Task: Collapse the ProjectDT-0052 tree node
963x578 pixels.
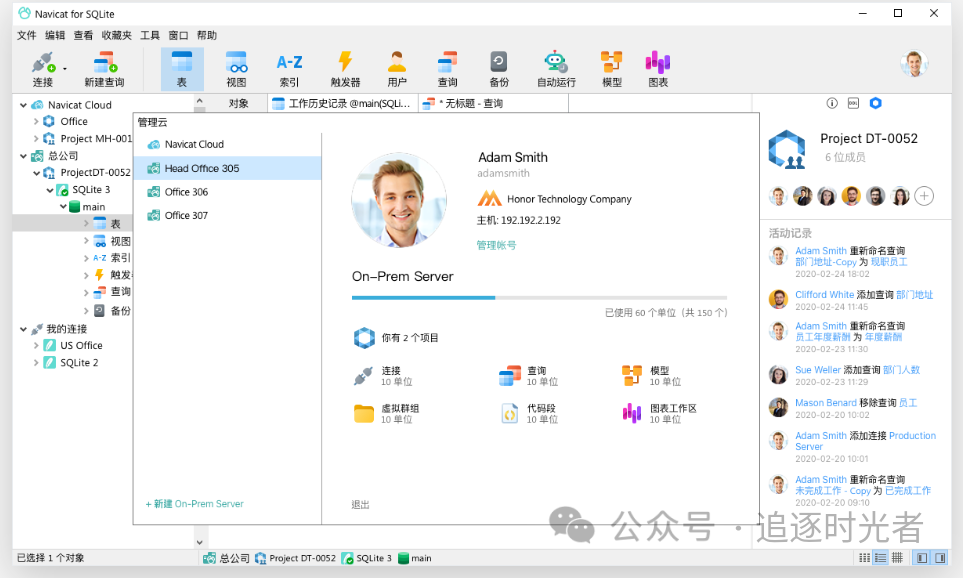Action: [x=36, y=173]
